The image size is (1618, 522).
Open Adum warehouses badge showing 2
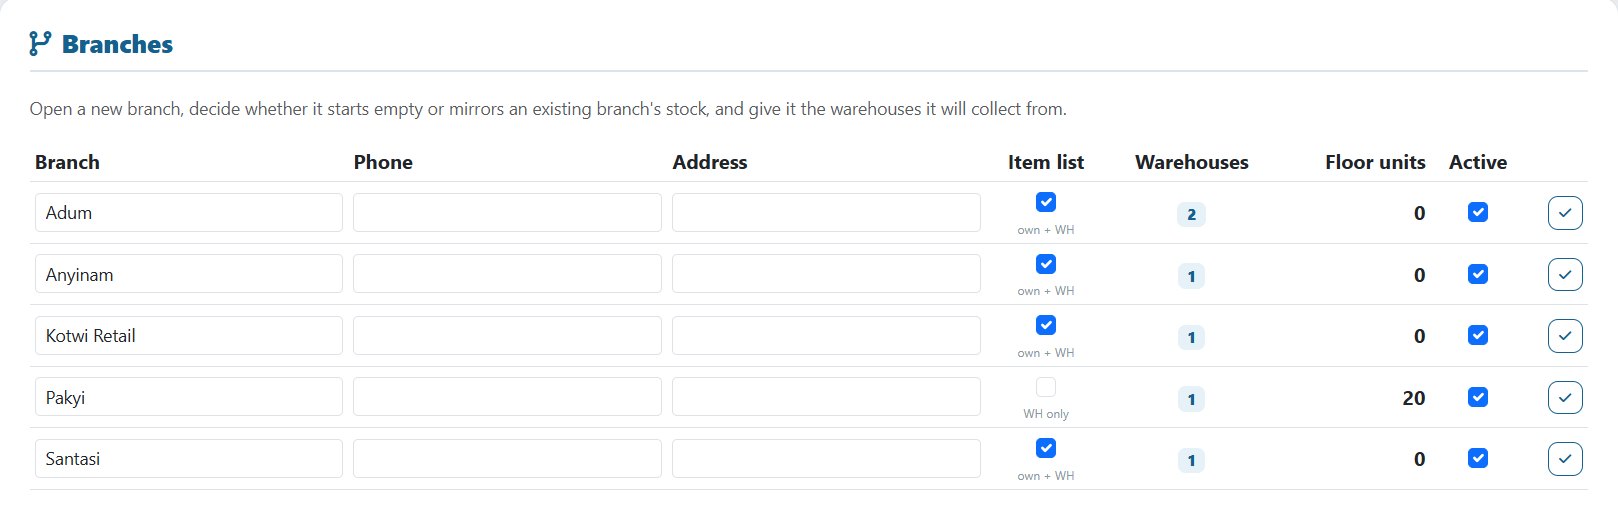(x=1191, y=214)
